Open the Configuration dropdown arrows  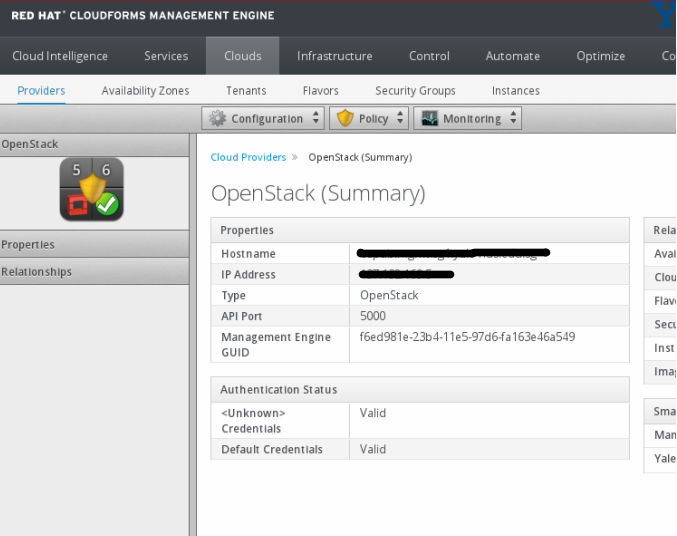tap(316, 118)
